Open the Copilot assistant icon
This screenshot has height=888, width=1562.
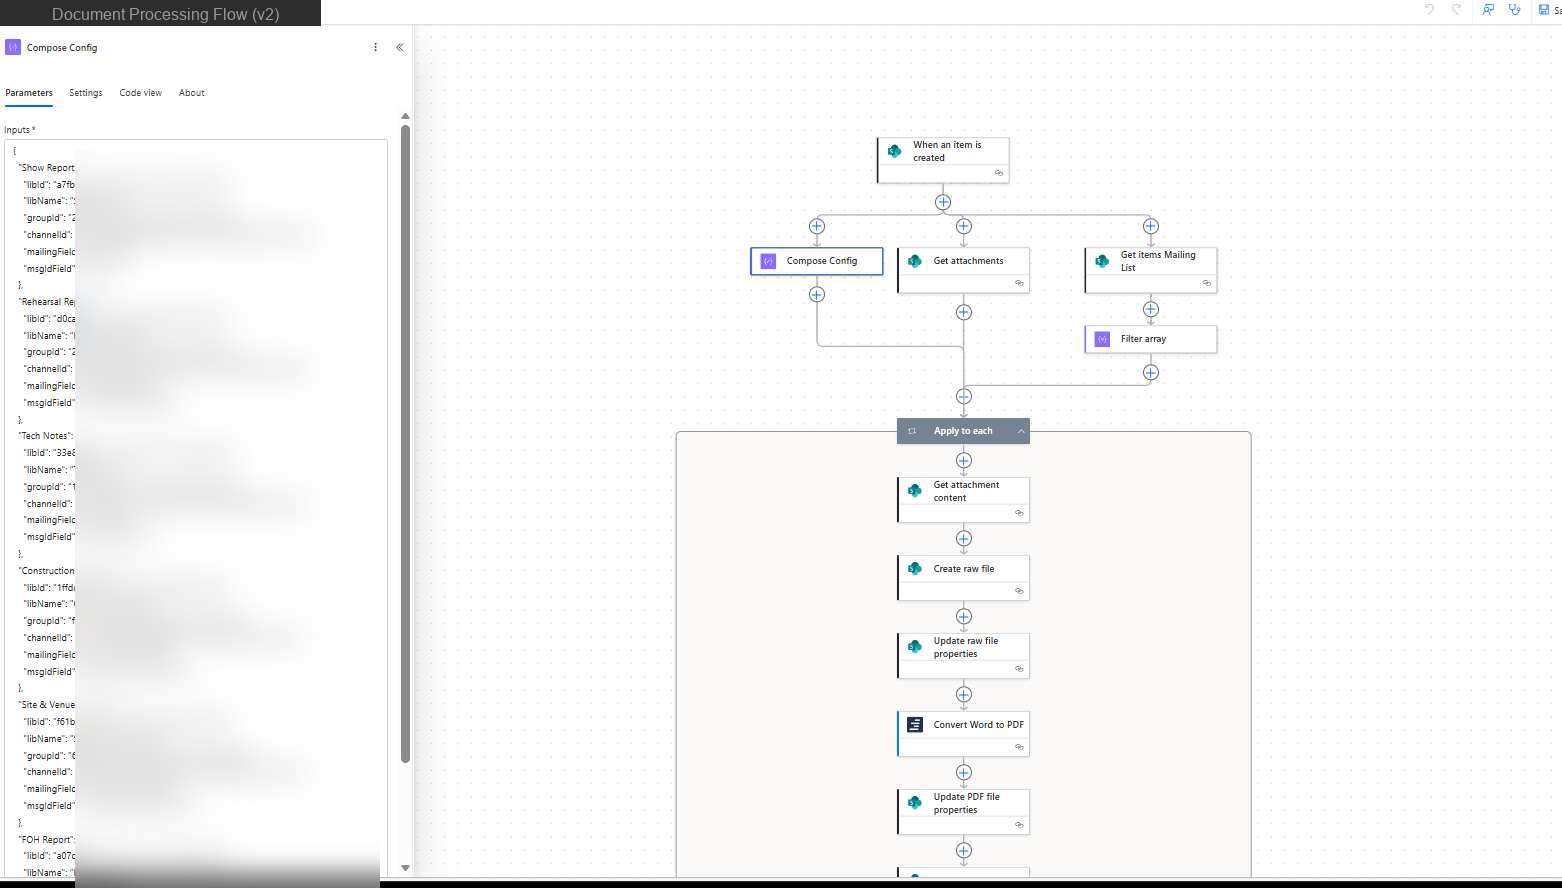click(1488, 10)
